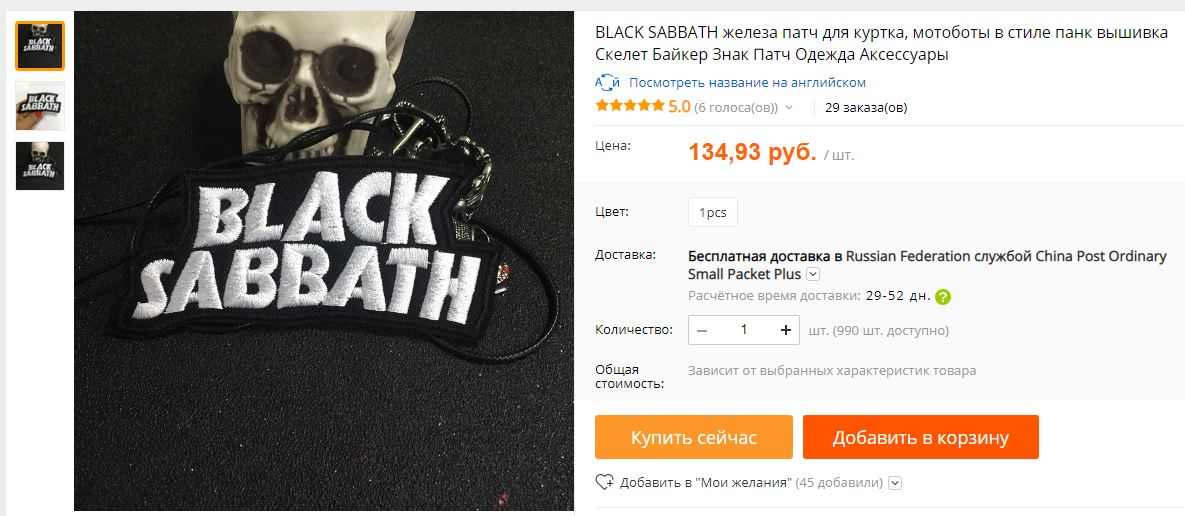Expand the votes rating dropdown arrow

point(789,108)
